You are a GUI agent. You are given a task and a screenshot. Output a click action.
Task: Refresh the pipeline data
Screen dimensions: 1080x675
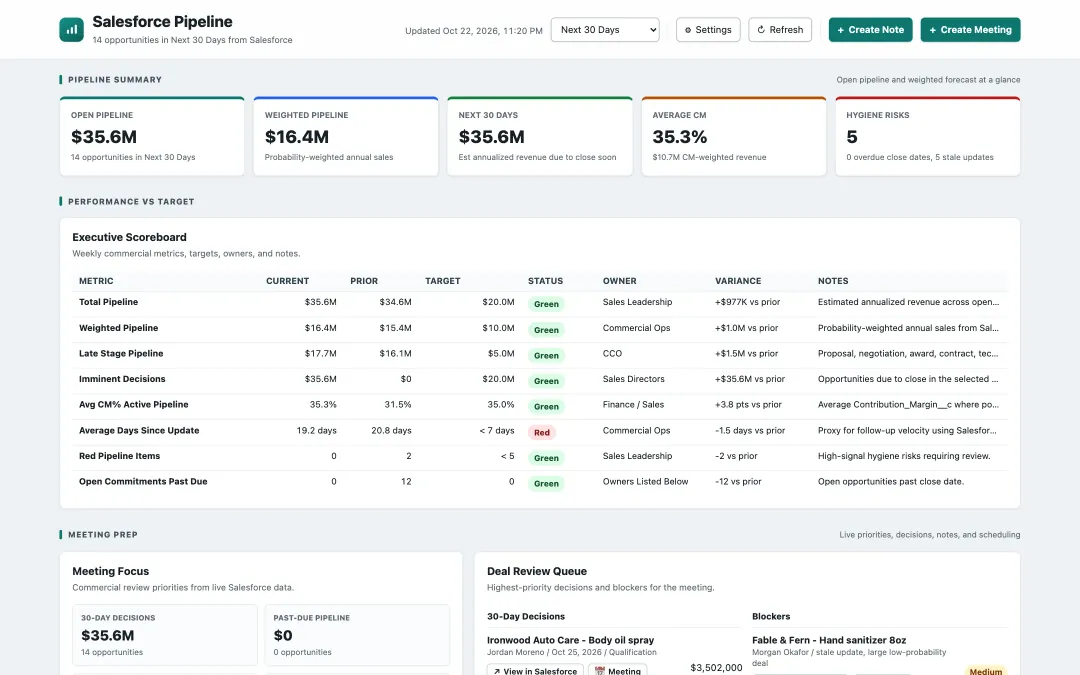(x=780, y=30)
